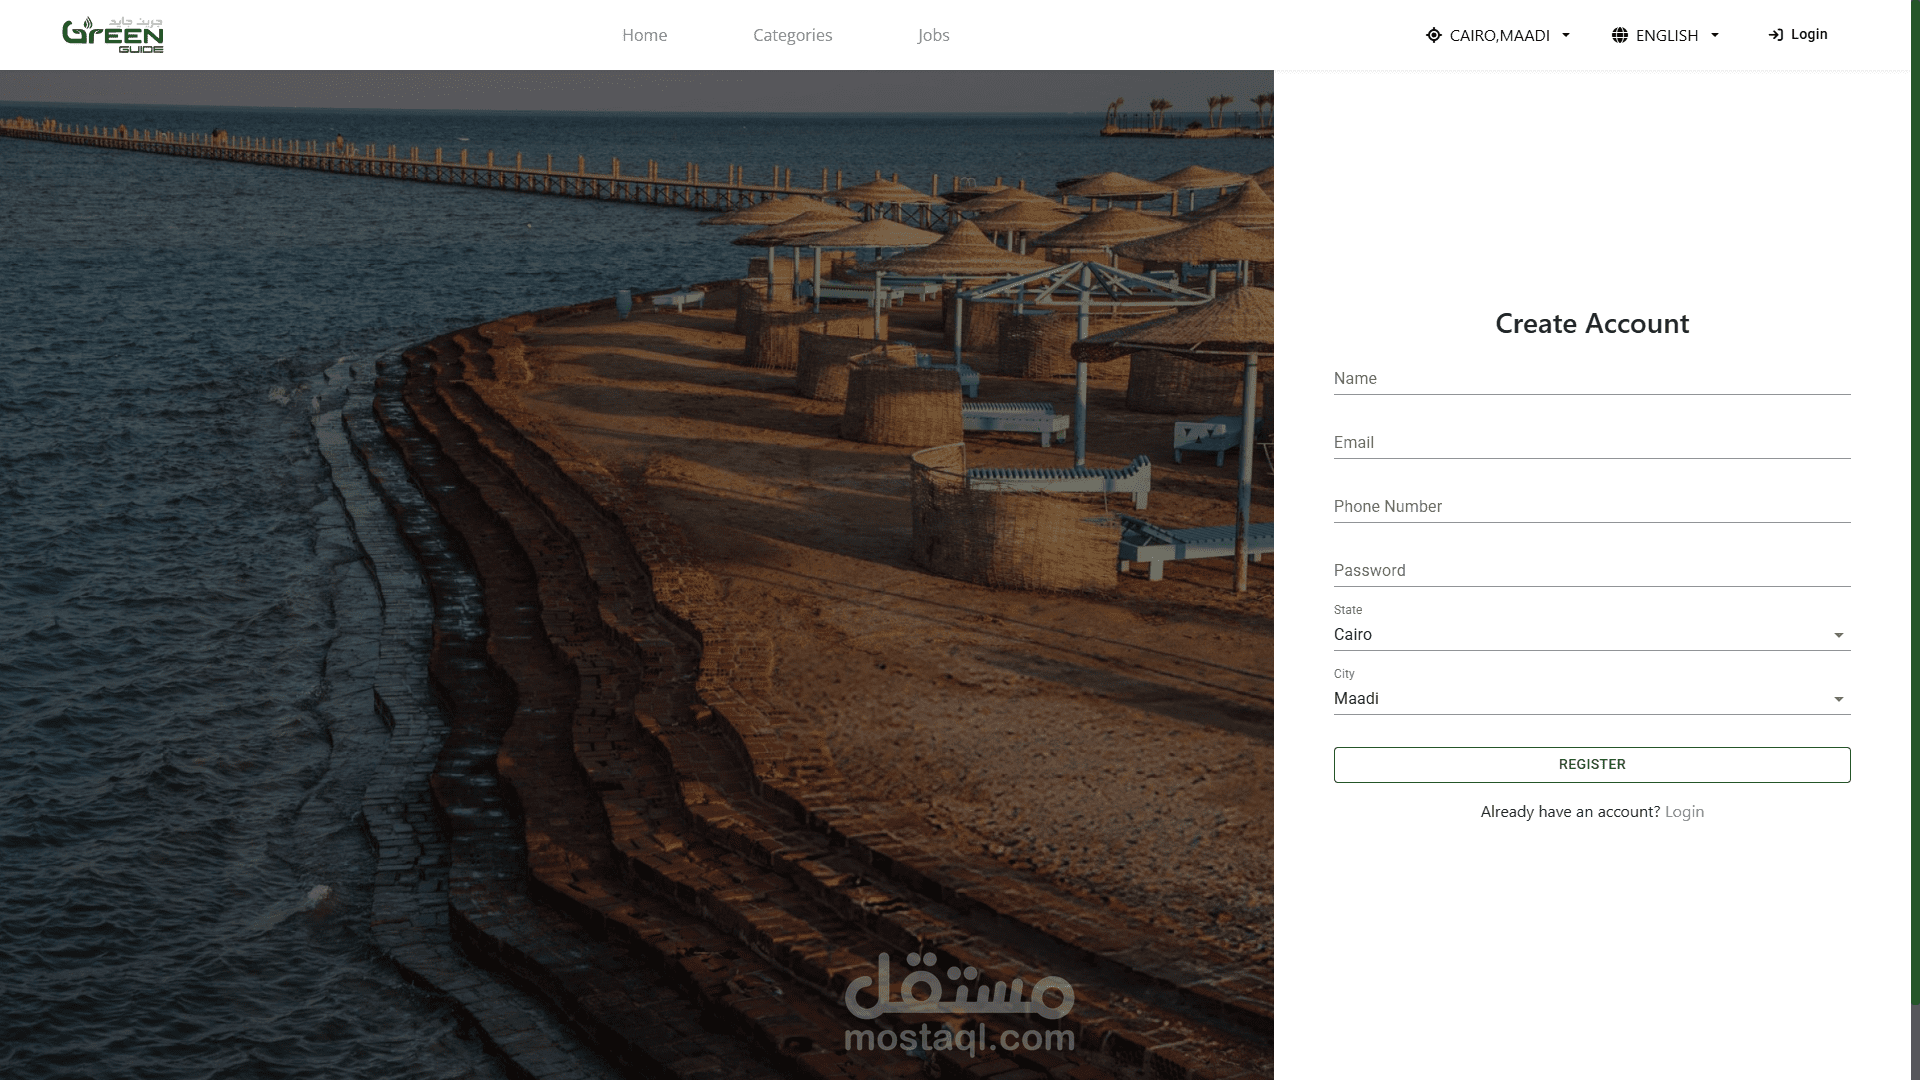
Task: Go to the Home menu item
Action: [x=644, y=35]
